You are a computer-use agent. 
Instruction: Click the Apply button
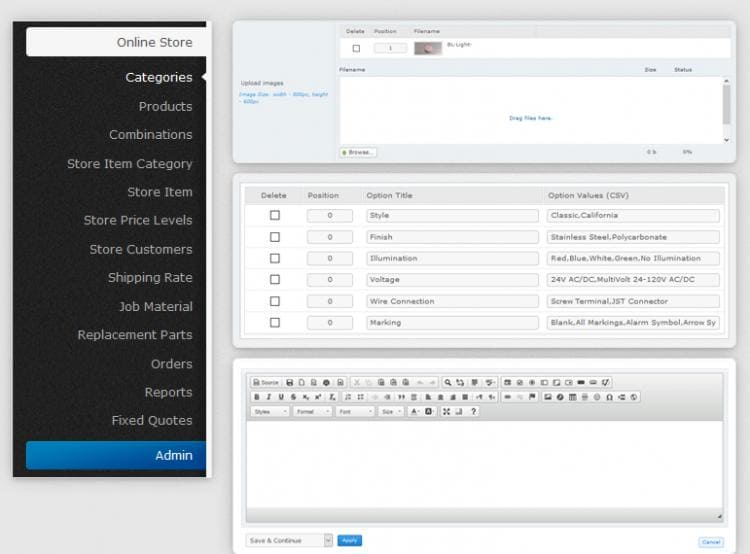pos(349,540)
